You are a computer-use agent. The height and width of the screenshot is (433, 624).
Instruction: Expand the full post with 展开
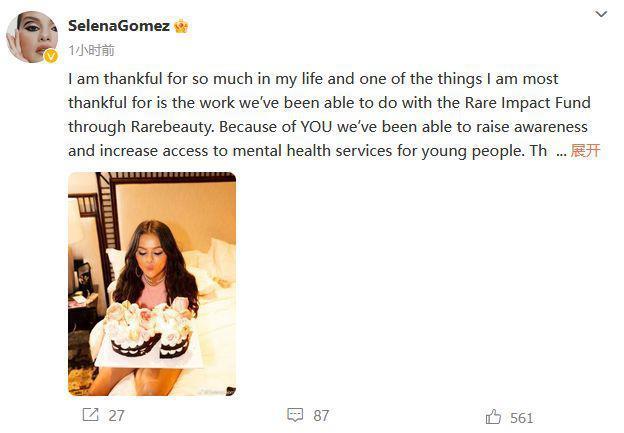[585, 151]
